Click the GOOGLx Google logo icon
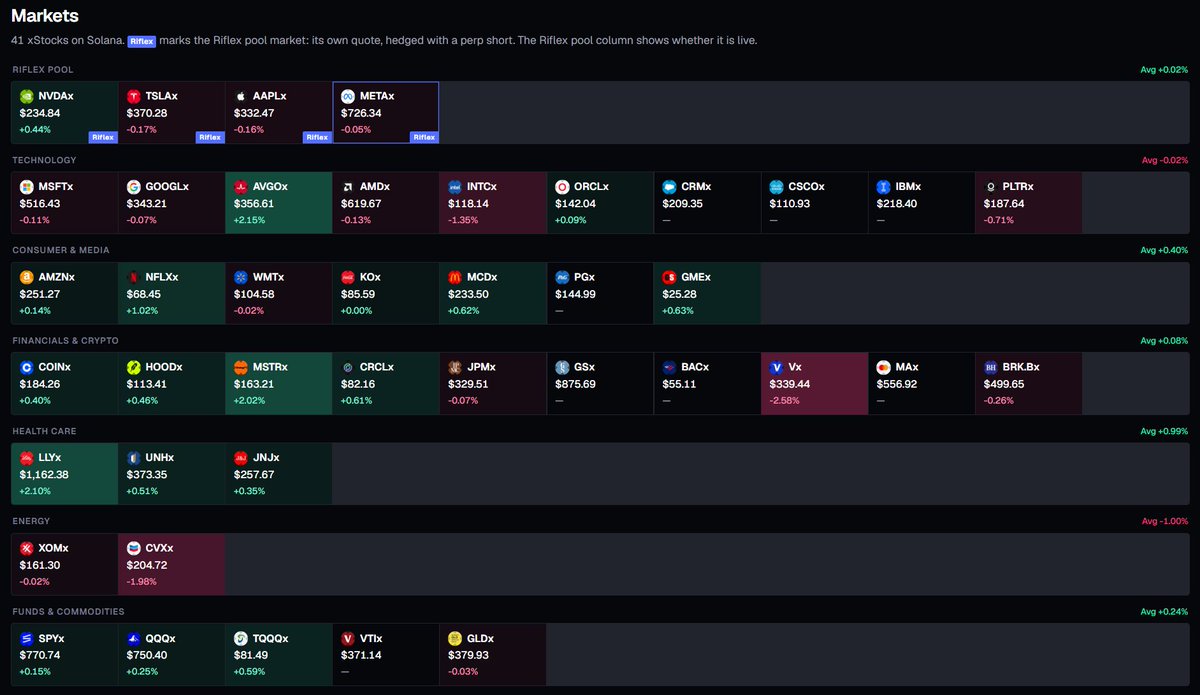Image resolution: width=1200 pixels, height=695 pixels. coord(133,187)
